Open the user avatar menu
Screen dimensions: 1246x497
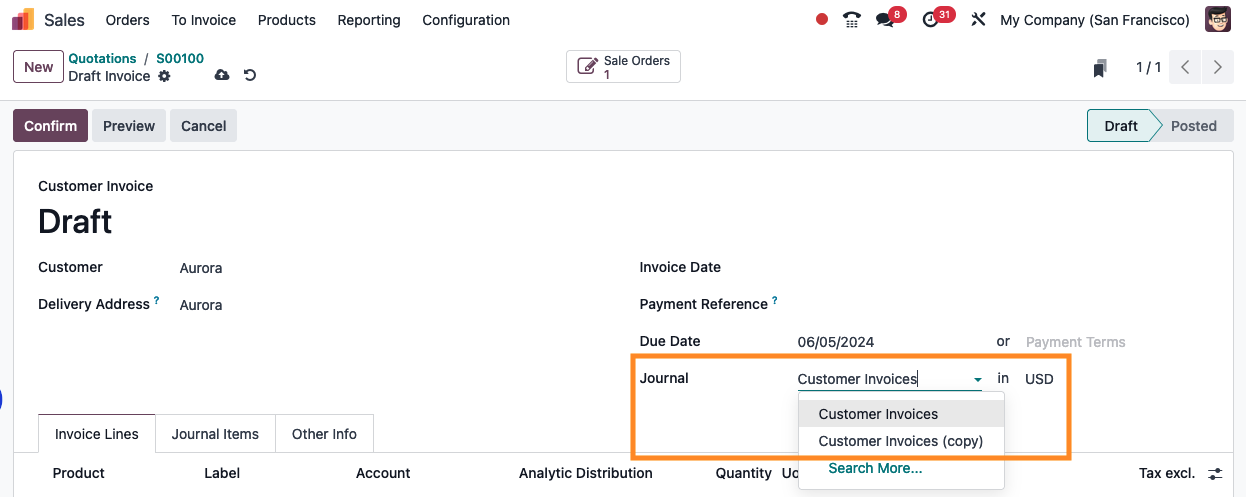[1217, 20]
